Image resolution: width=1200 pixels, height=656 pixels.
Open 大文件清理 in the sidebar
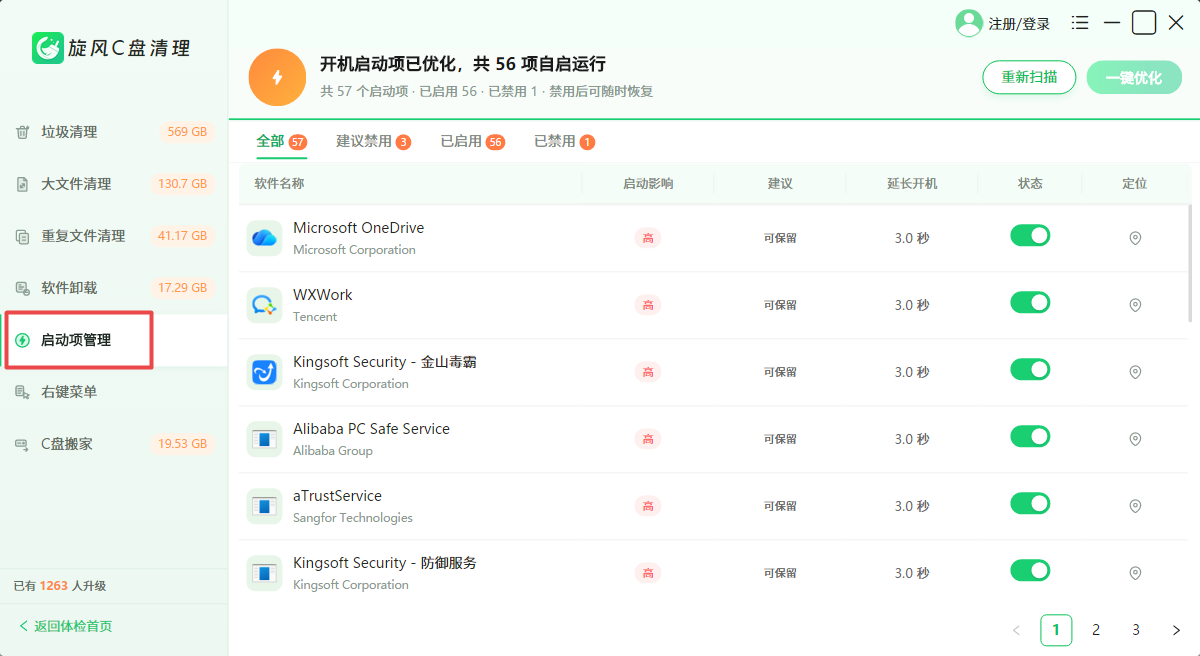[x=114, y=184]
